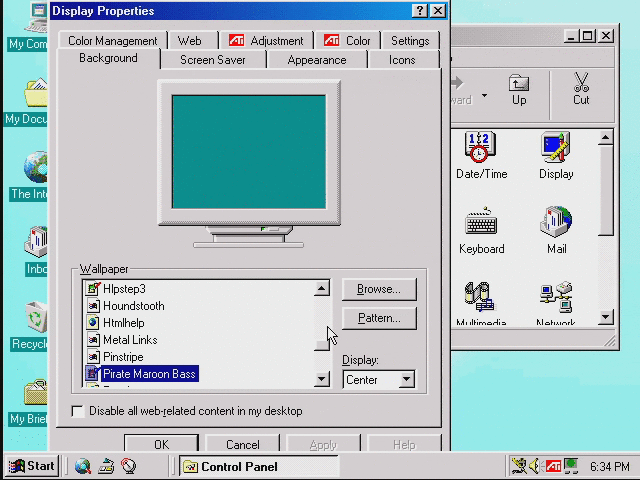The width and height of the screenshot is (640, 480).
Task: Open the Display Center dropdown
Action: tap(407, 380)
